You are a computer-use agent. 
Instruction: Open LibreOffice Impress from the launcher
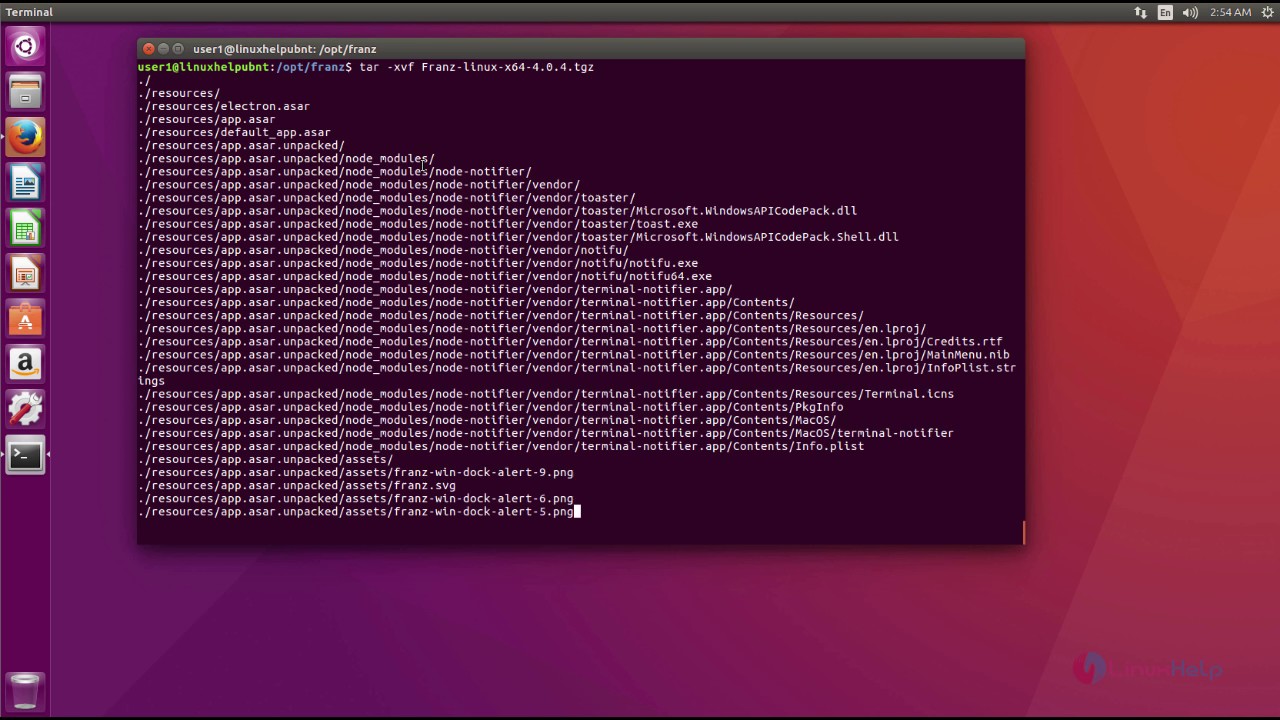25,275
